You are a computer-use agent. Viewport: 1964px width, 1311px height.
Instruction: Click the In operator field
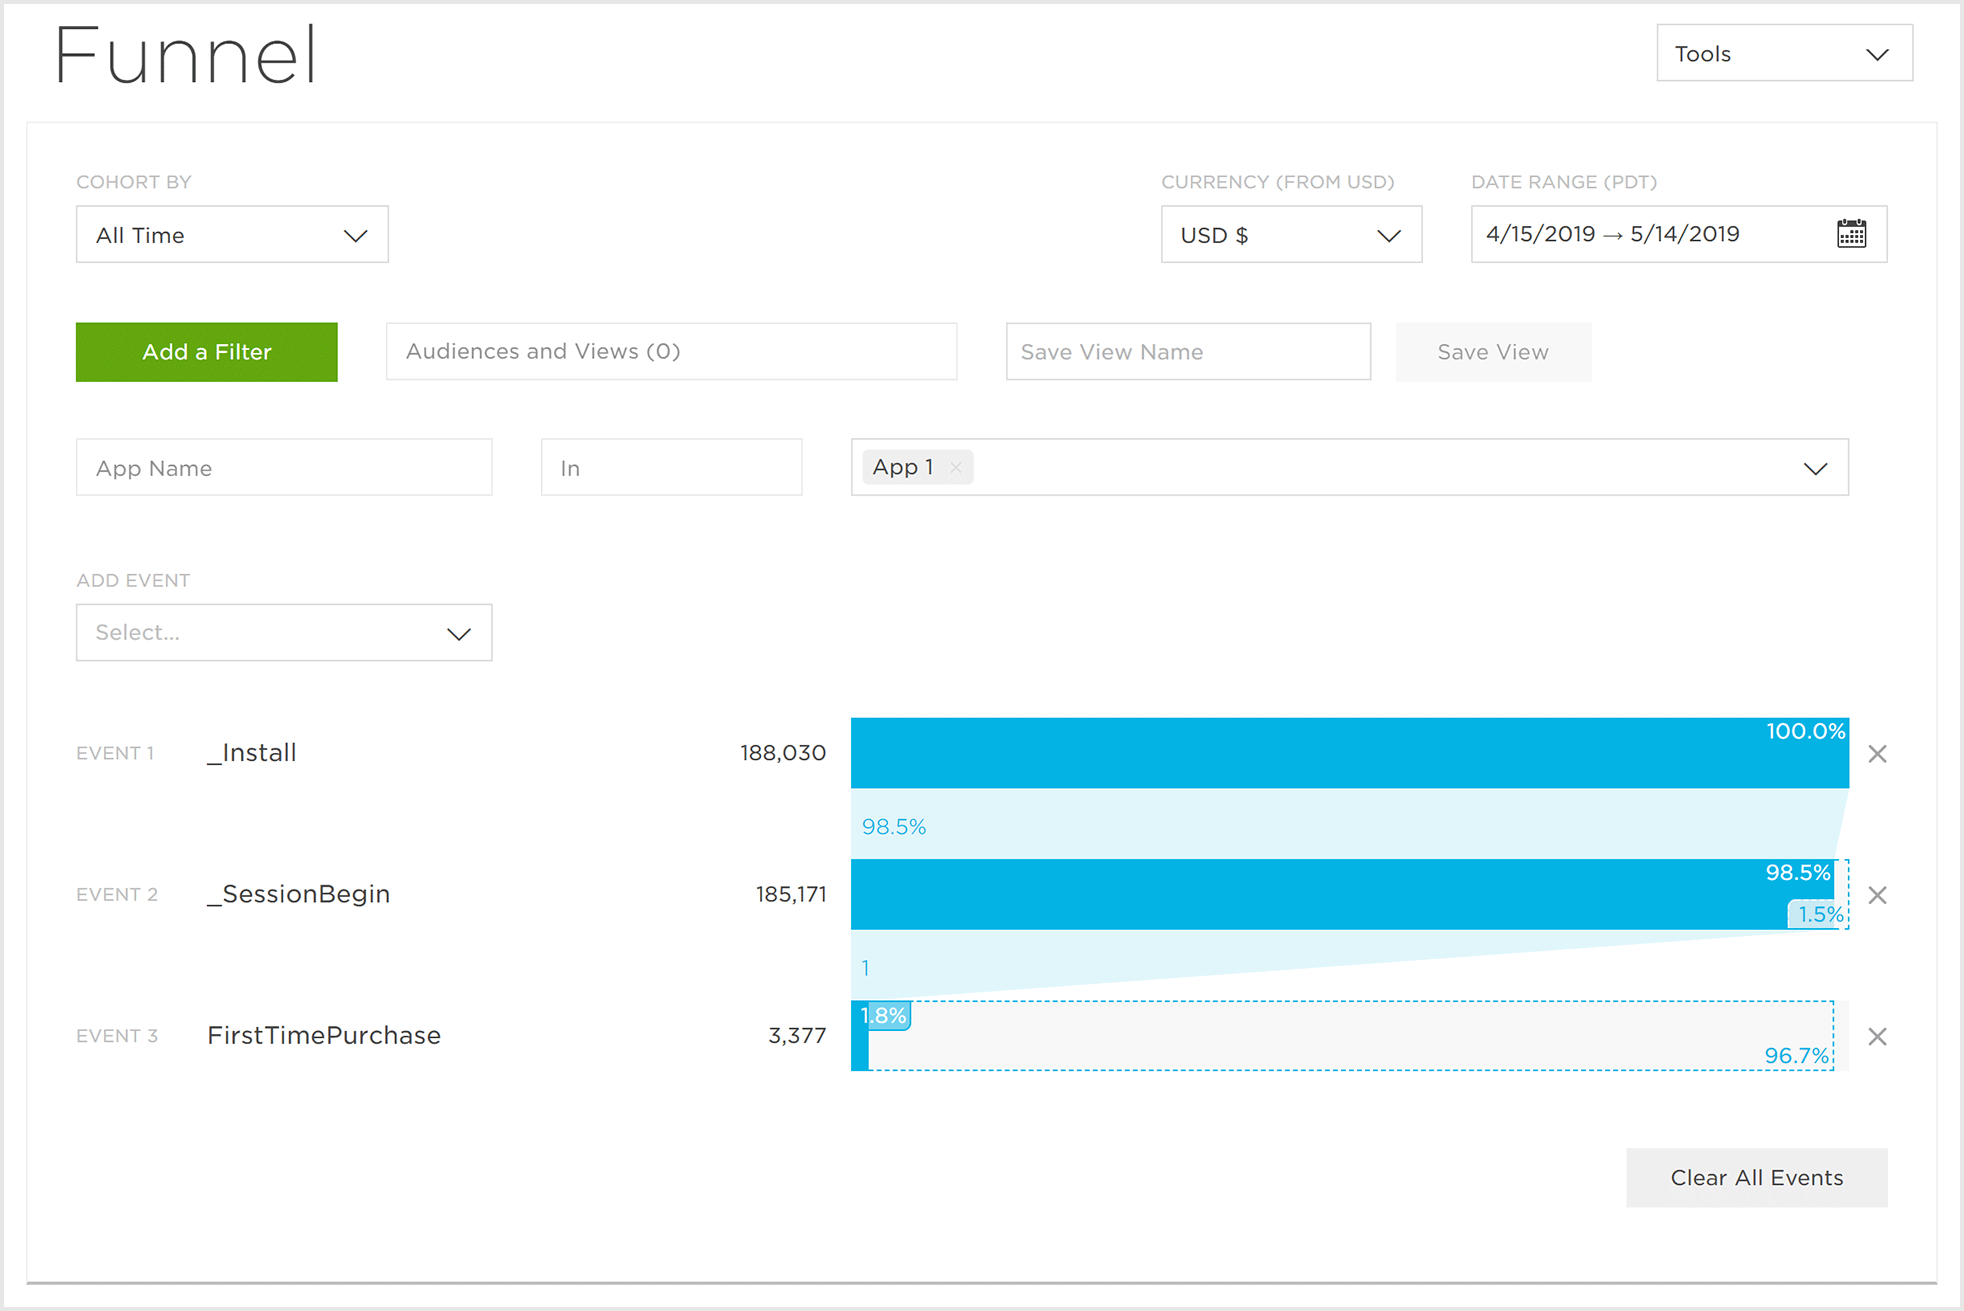pyautogui.click(x=671, y=468)
